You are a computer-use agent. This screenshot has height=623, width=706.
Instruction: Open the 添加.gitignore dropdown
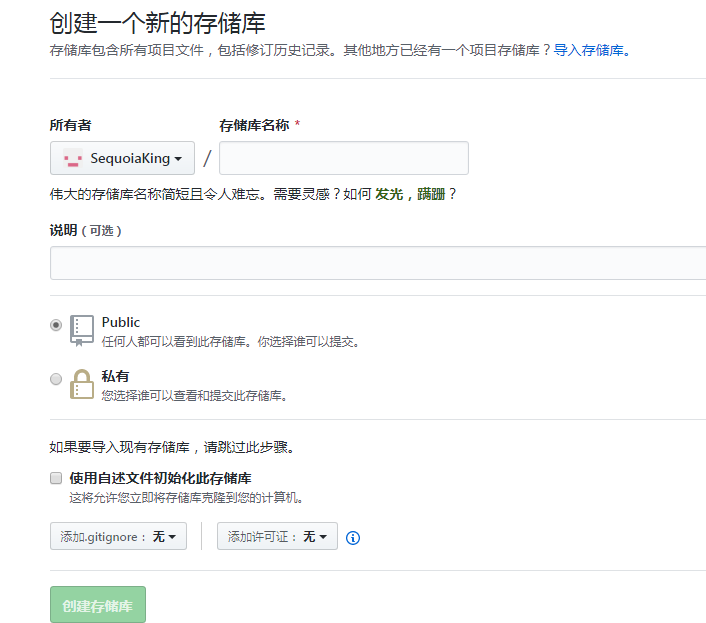[x=118, y=536]
